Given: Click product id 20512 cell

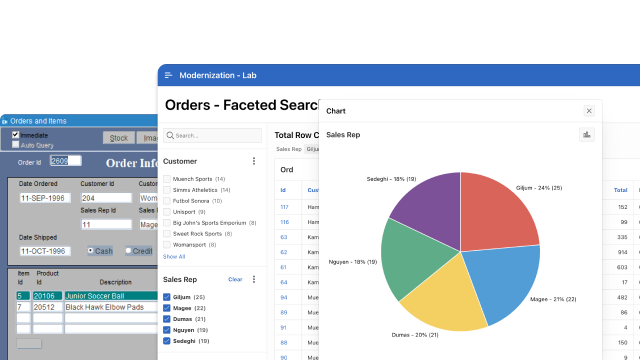Looking at the screenshot, I should point(48,307).
